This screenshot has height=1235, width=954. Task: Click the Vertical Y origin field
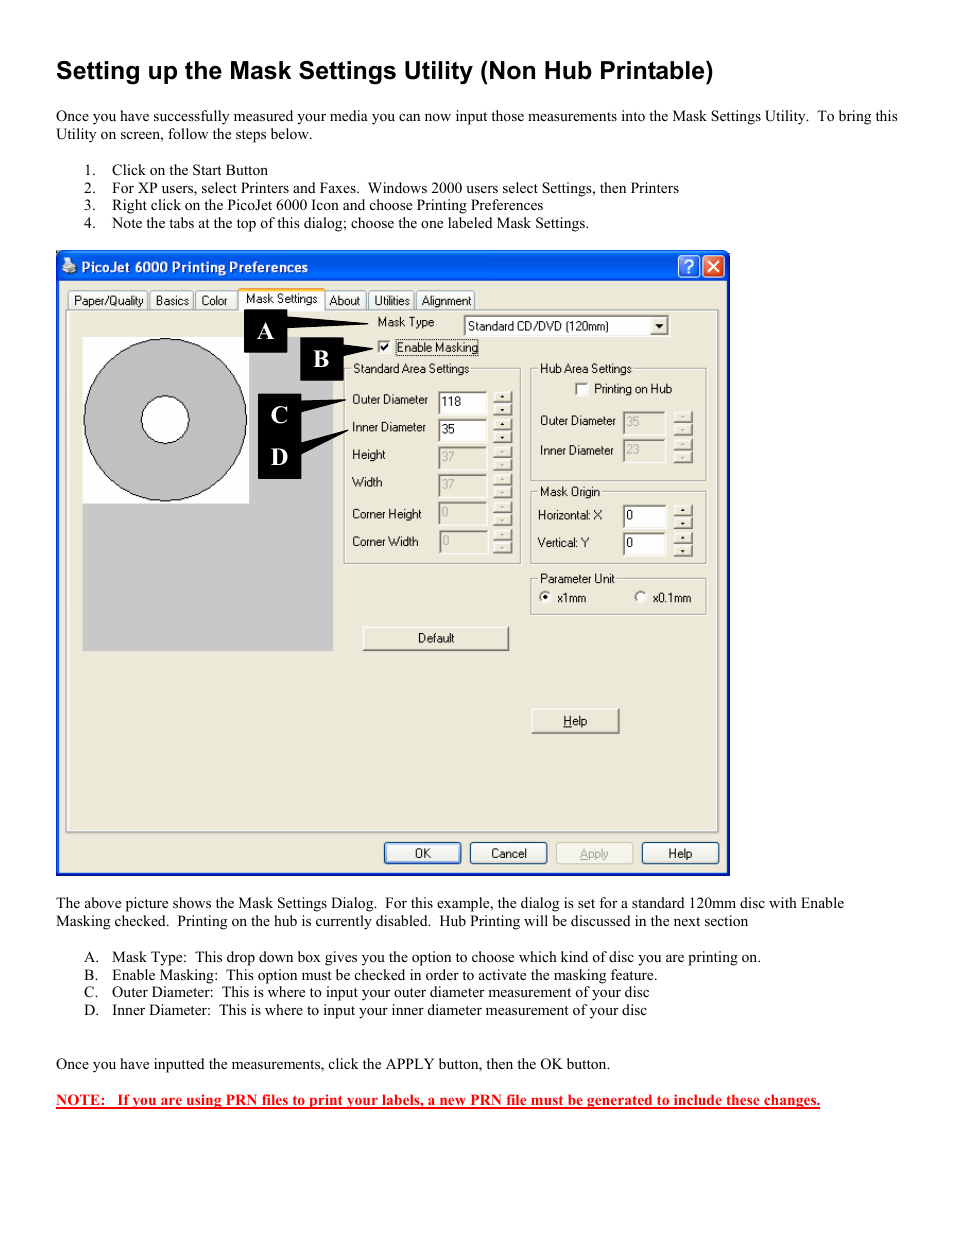[644, 543]
